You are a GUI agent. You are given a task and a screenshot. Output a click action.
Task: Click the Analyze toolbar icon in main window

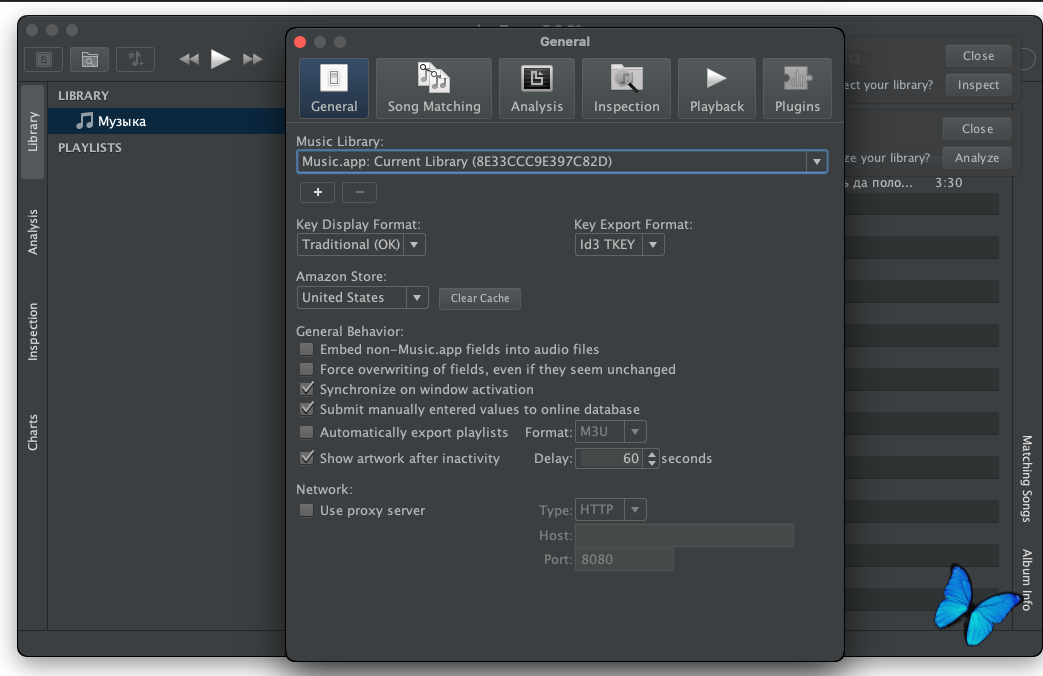point(43,59)
